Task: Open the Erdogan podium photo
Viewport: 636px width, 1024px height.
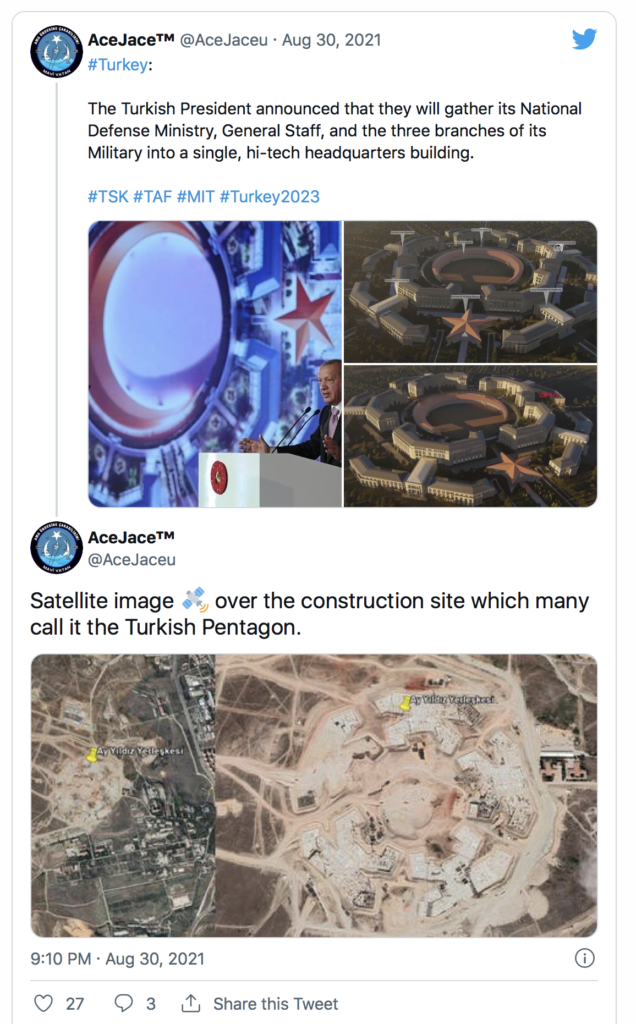Action: coord(215,364)
